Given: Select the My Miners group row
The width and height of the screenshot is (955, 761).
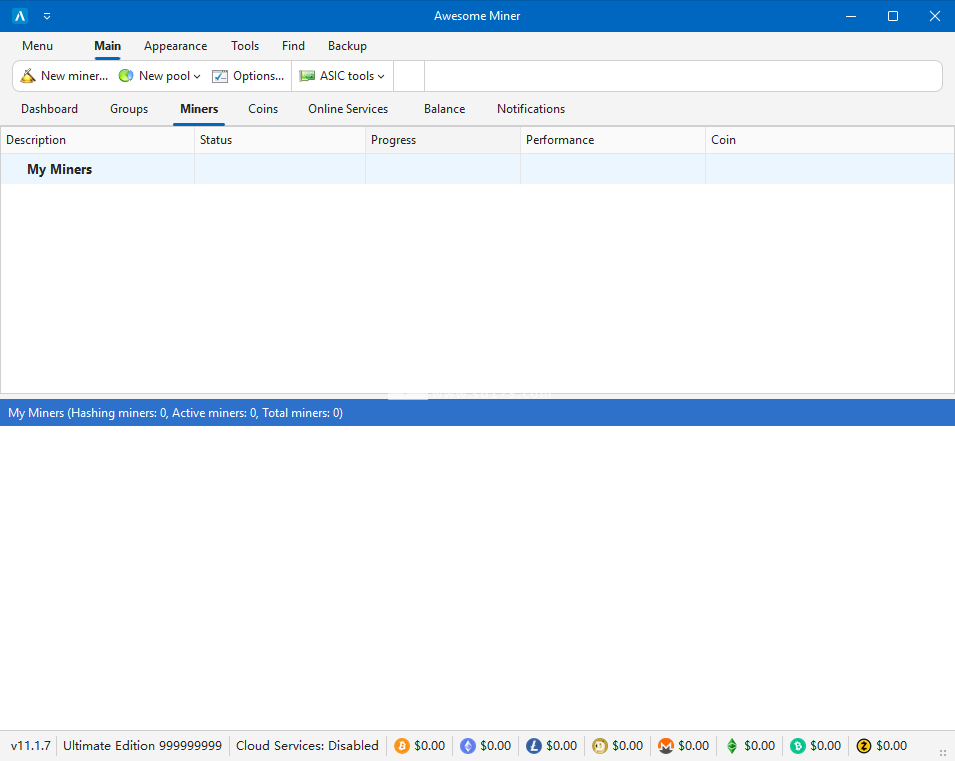Looking at the screenshot, I should (x=478, y=169).
